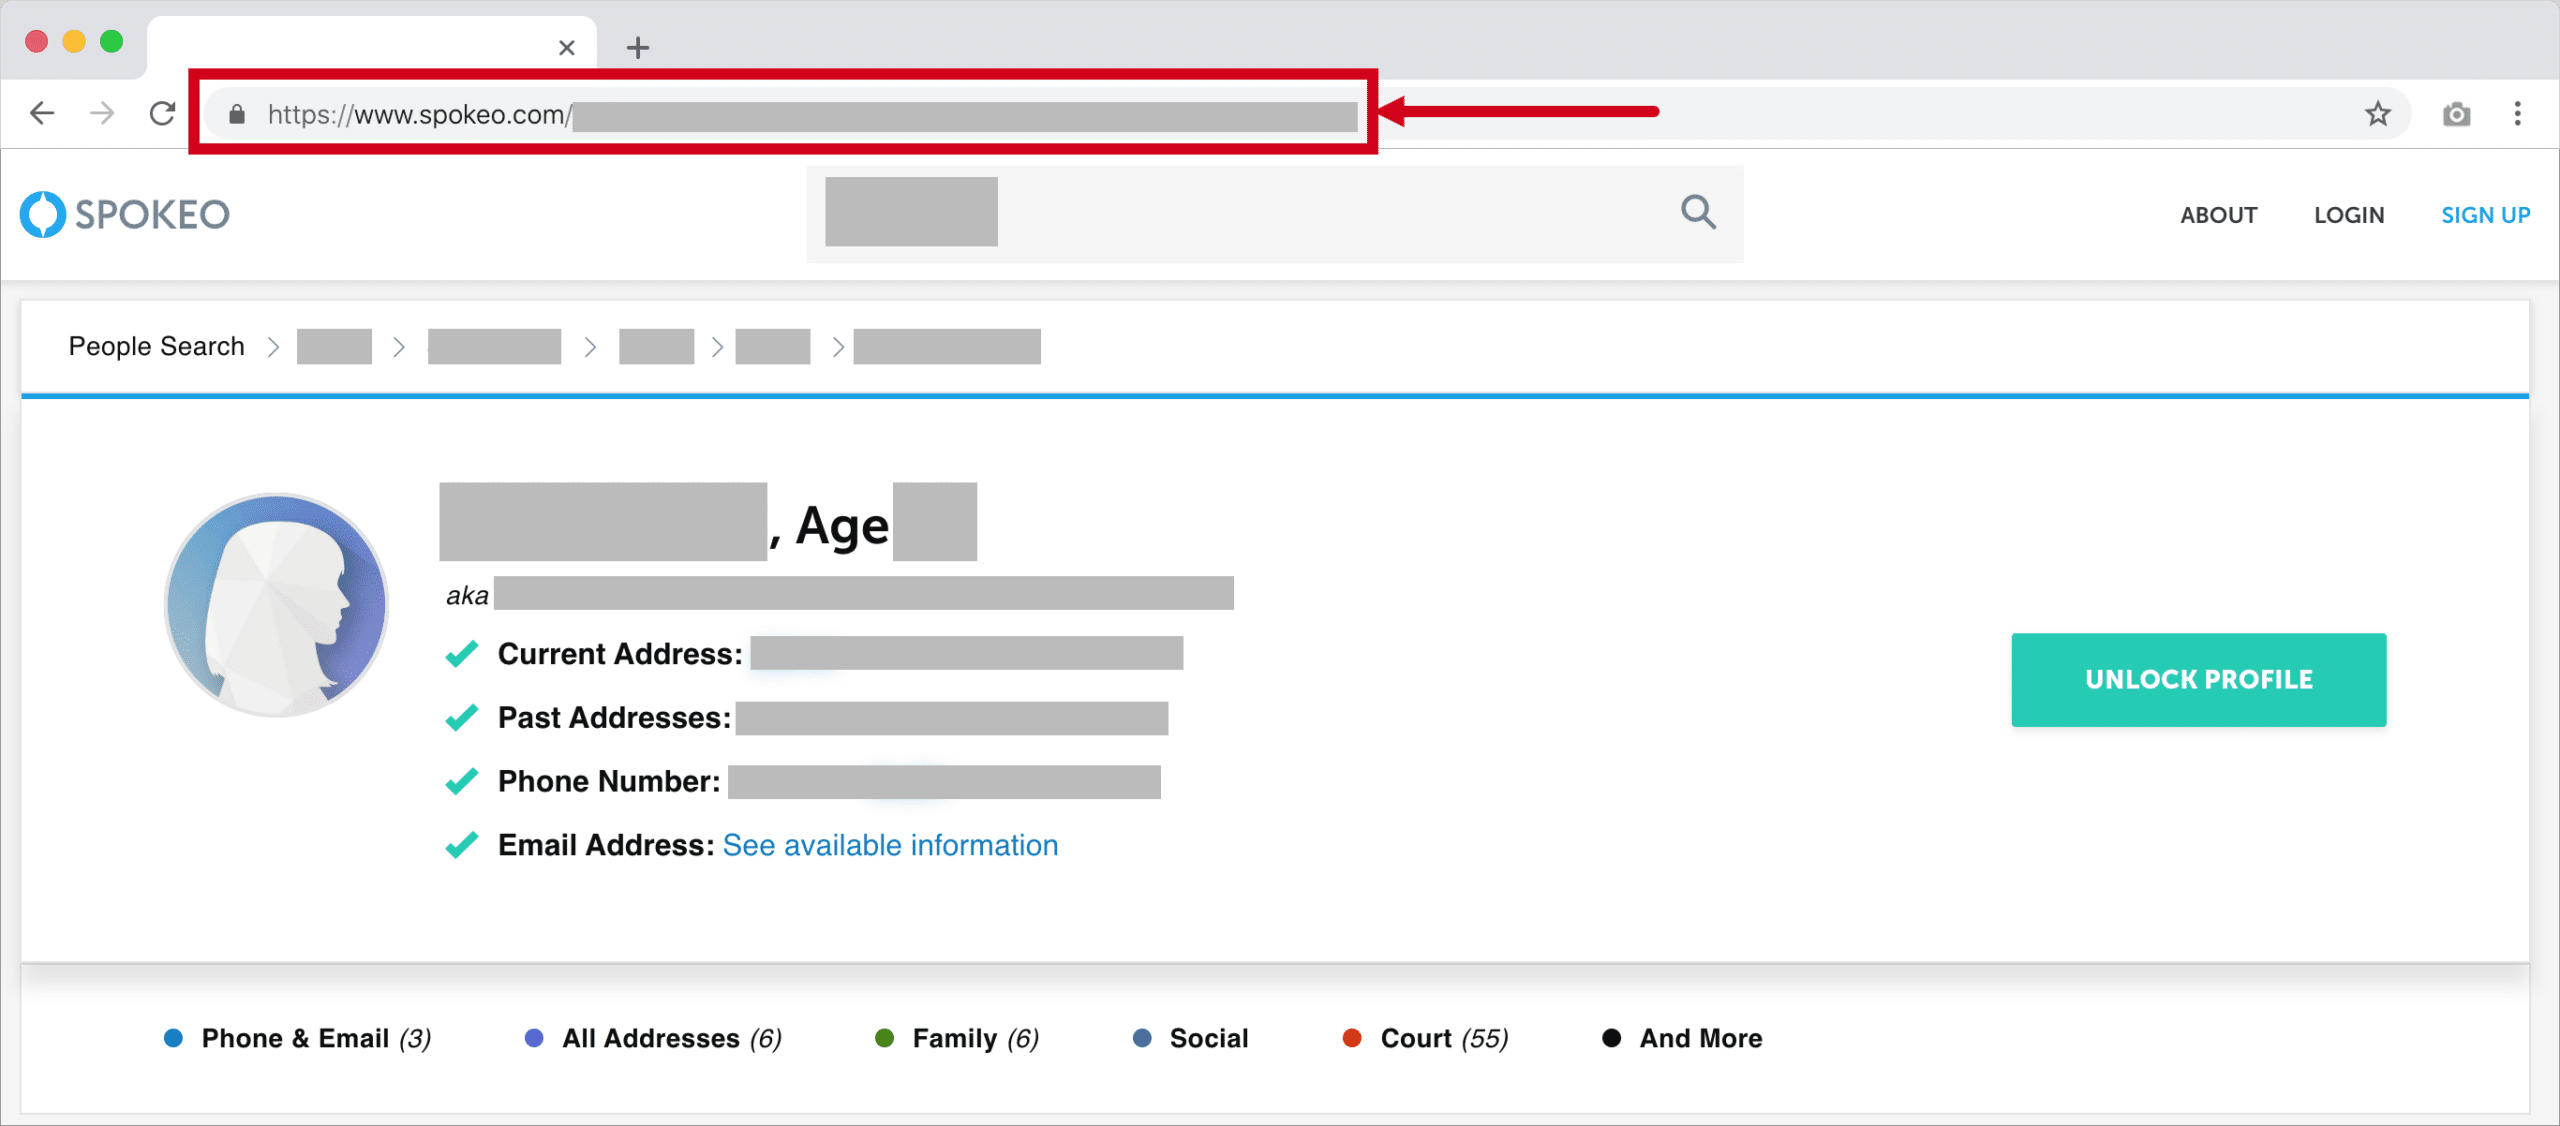Bookmark page with the star icon
This screenshot has height=1126, width=2560.
2377,114
